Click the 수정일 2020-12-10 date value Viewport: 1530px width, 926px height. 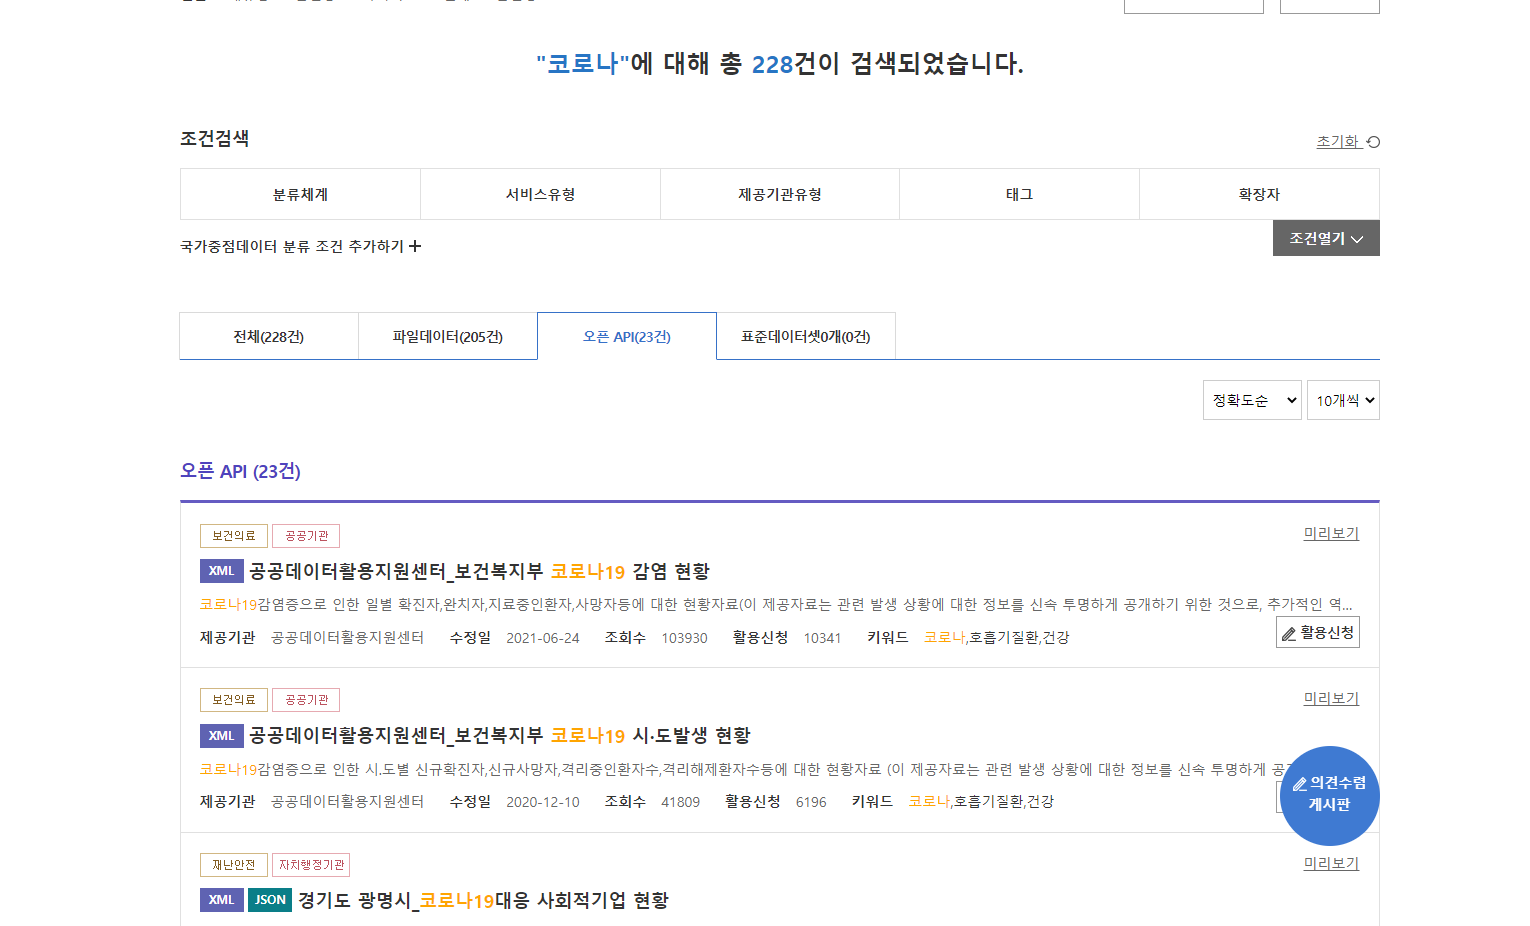click(543, 802)
